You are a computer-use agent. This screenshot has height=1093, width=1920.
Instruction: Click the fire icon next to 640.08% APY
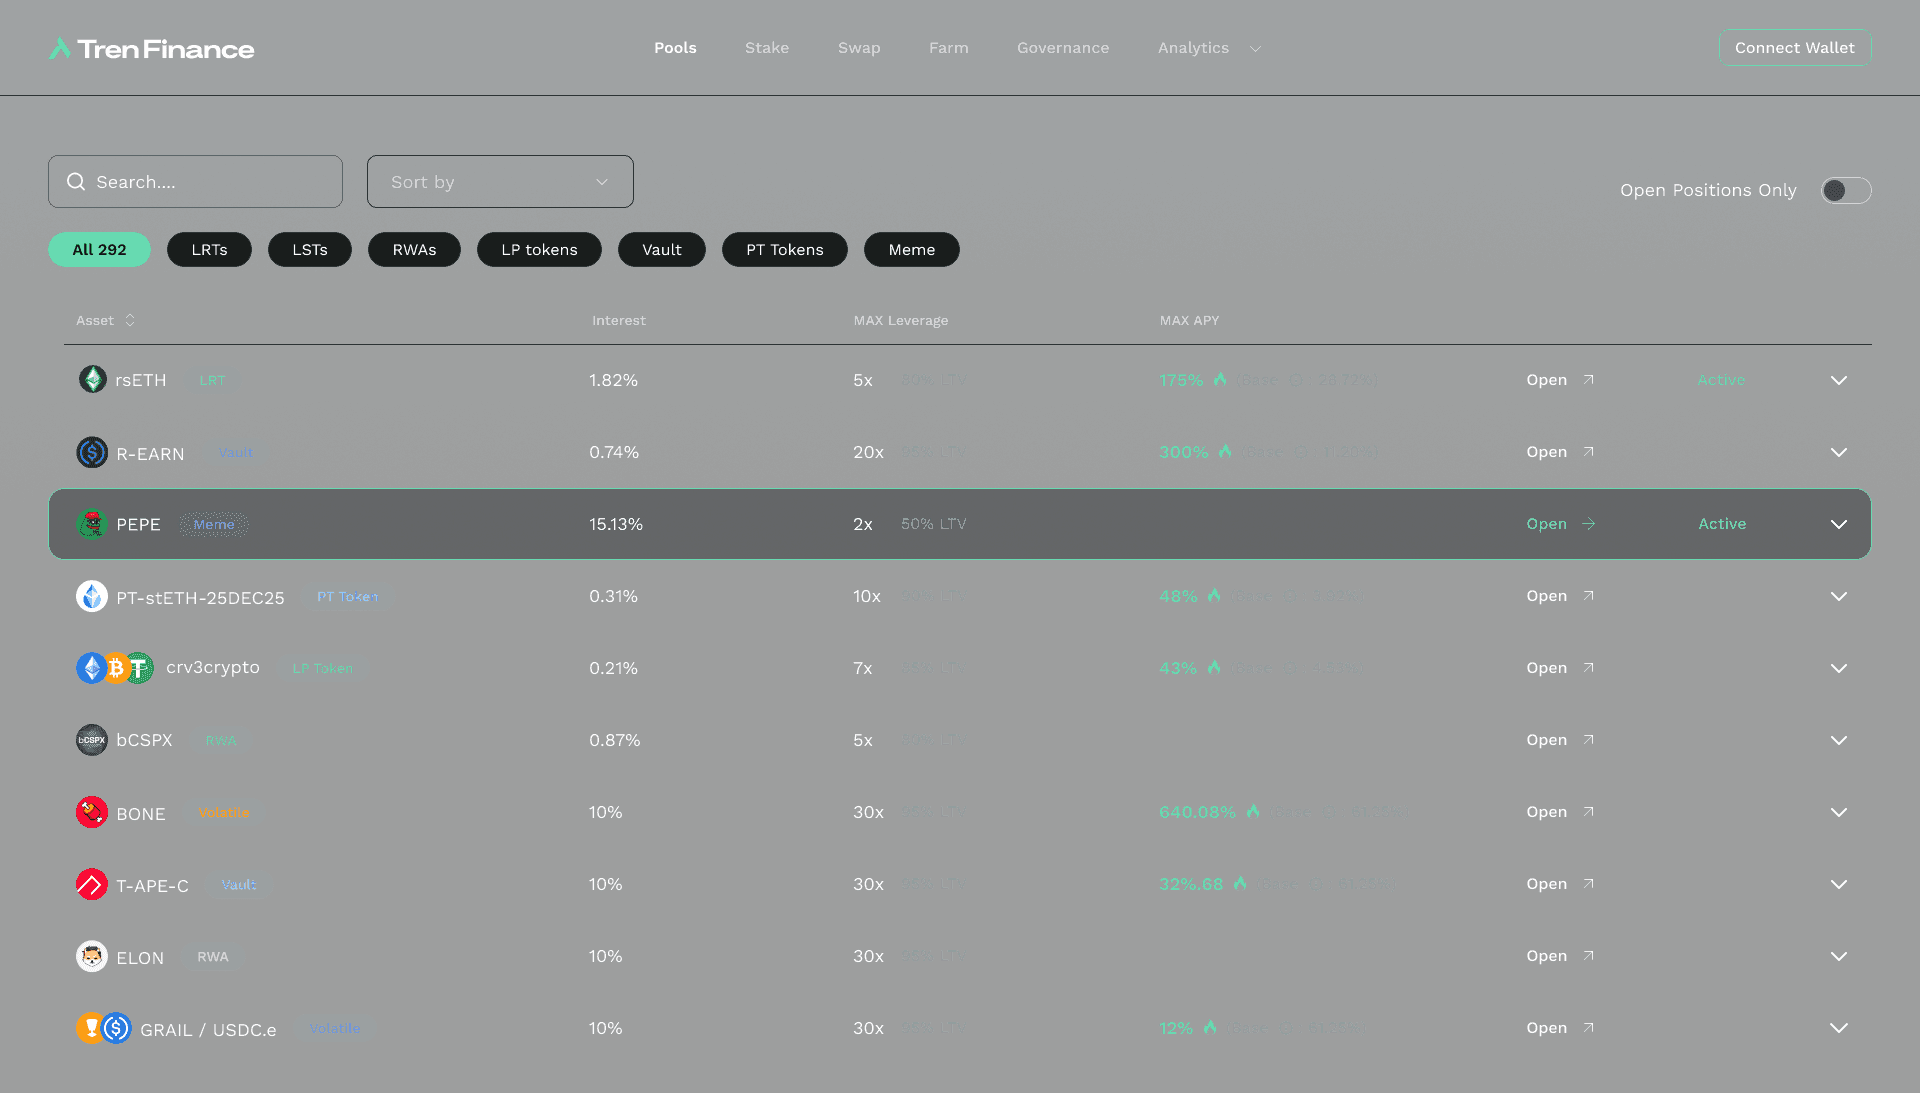coord(1253,812)
